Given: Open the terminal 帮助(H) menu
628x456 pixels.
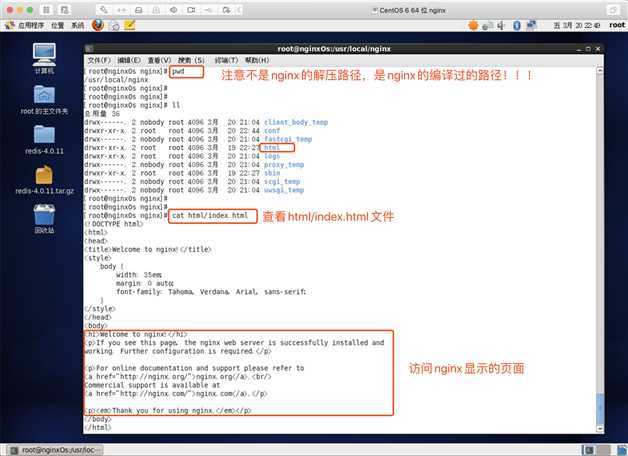Looking at the screenshot, I should pos(257,60).
